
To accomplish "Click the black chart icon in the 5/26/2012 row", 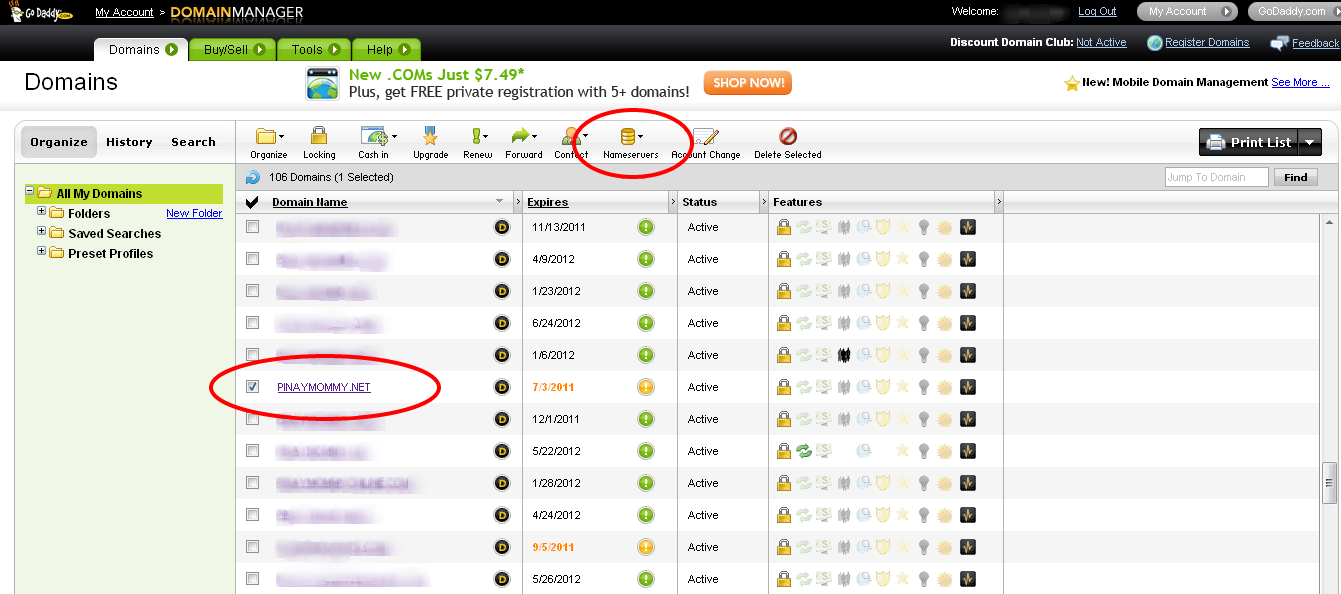I will [968, 579].
